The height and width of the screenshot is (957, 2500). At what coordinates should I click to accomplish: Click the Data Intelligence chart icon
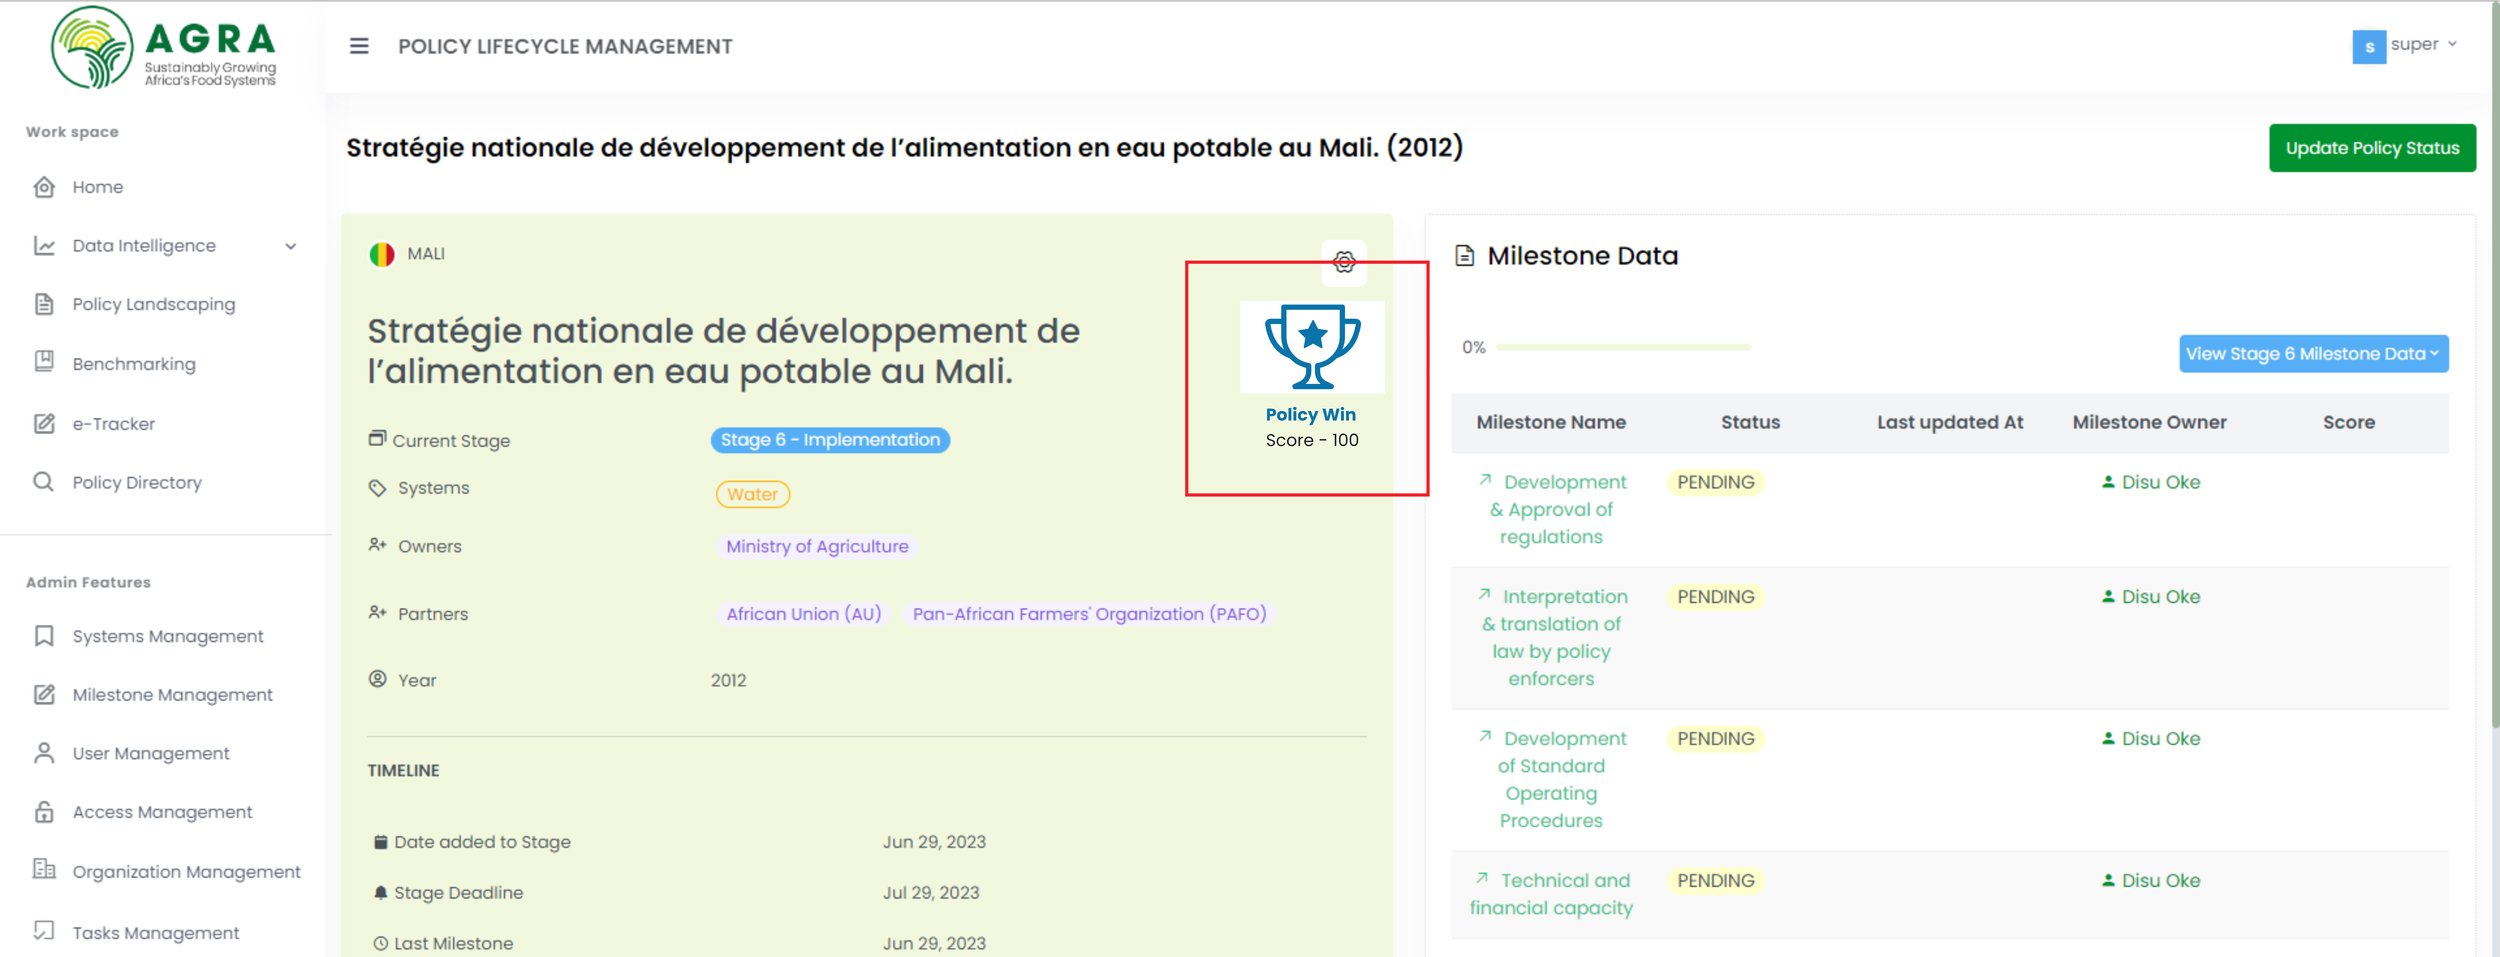click(x=44, y=246)
